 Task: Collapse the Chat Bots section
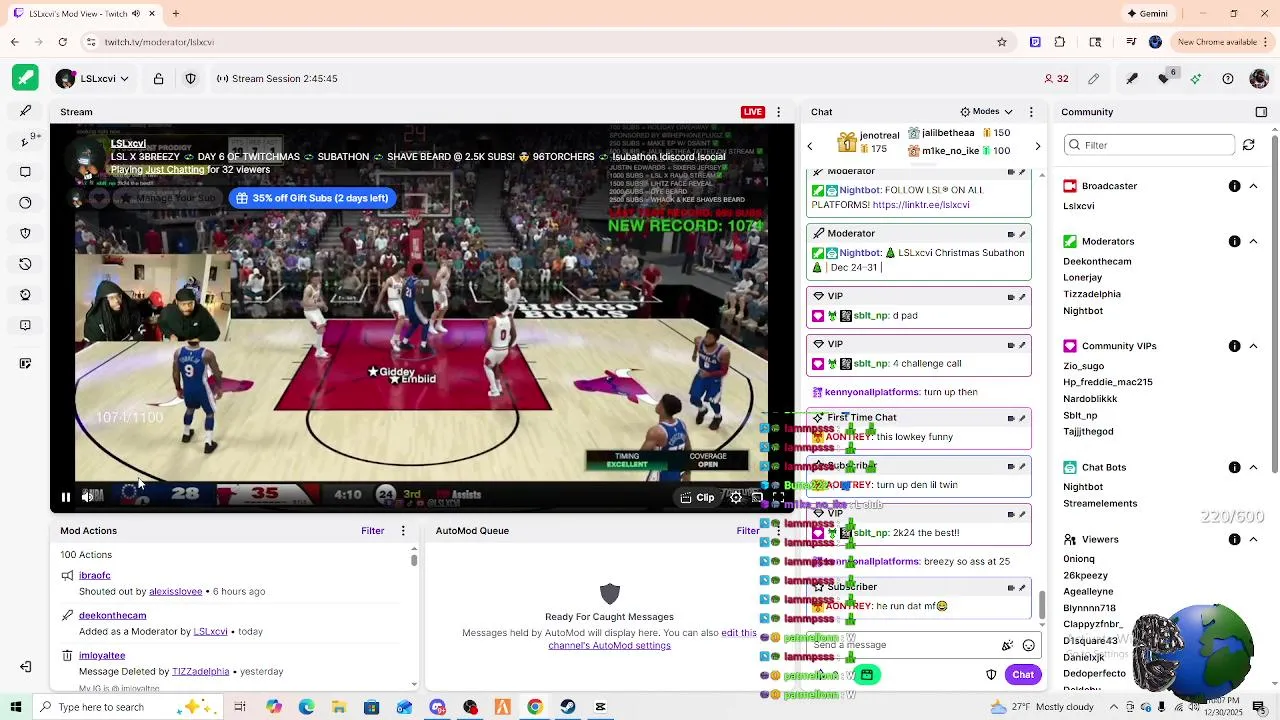click(1253, 467)
